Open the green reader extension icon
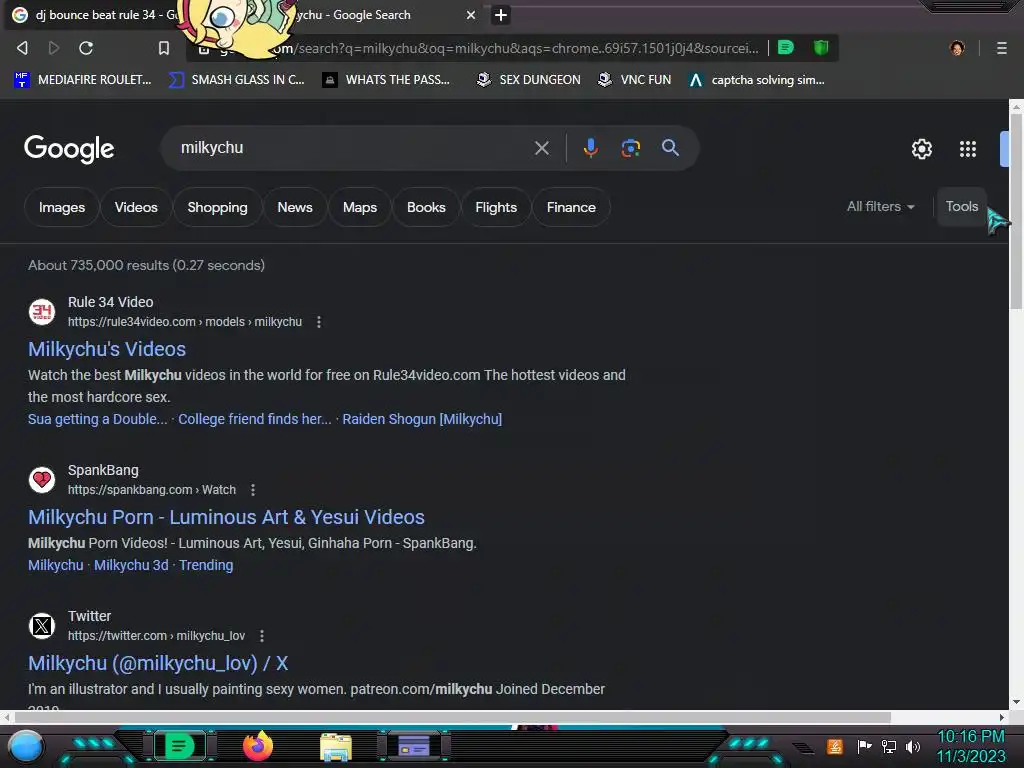The image size is (1024, 768). 786,47
